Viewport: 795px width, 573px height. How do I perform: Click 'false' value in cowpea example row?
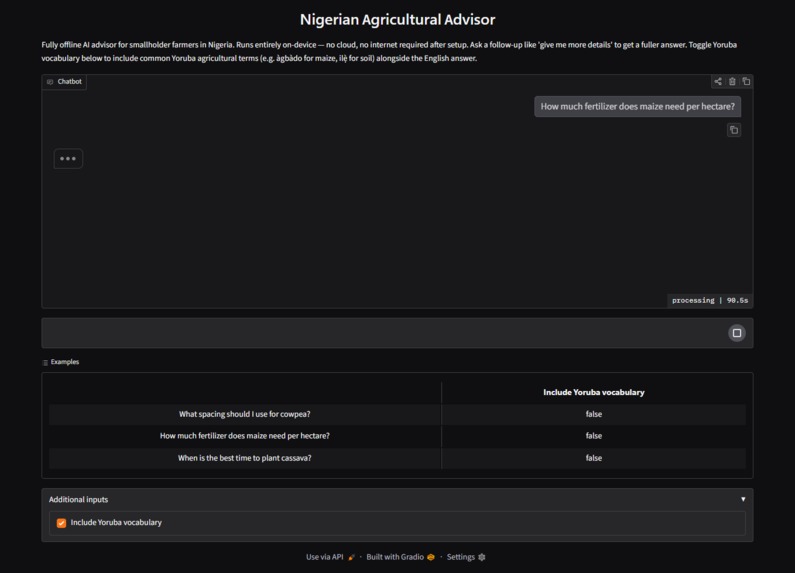click(x=594, y=414)
